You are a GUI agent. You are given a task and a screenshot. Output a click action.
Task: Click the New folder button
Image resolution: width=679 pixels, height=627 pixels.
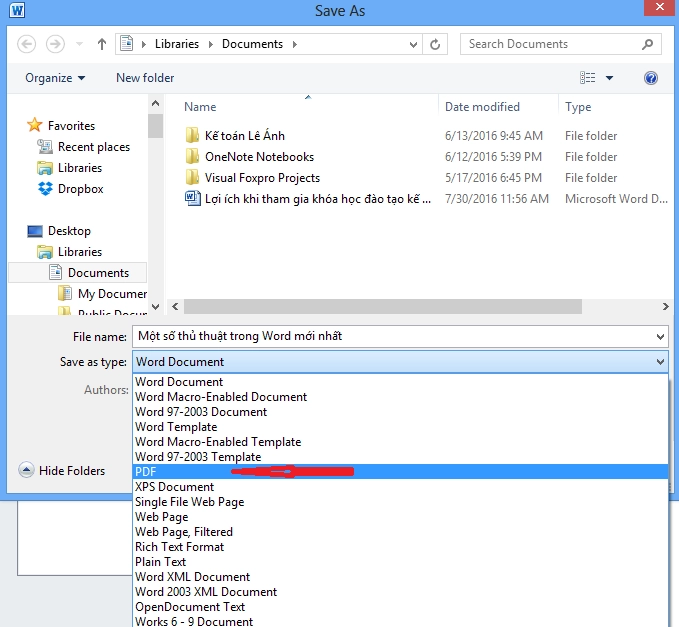145,78
